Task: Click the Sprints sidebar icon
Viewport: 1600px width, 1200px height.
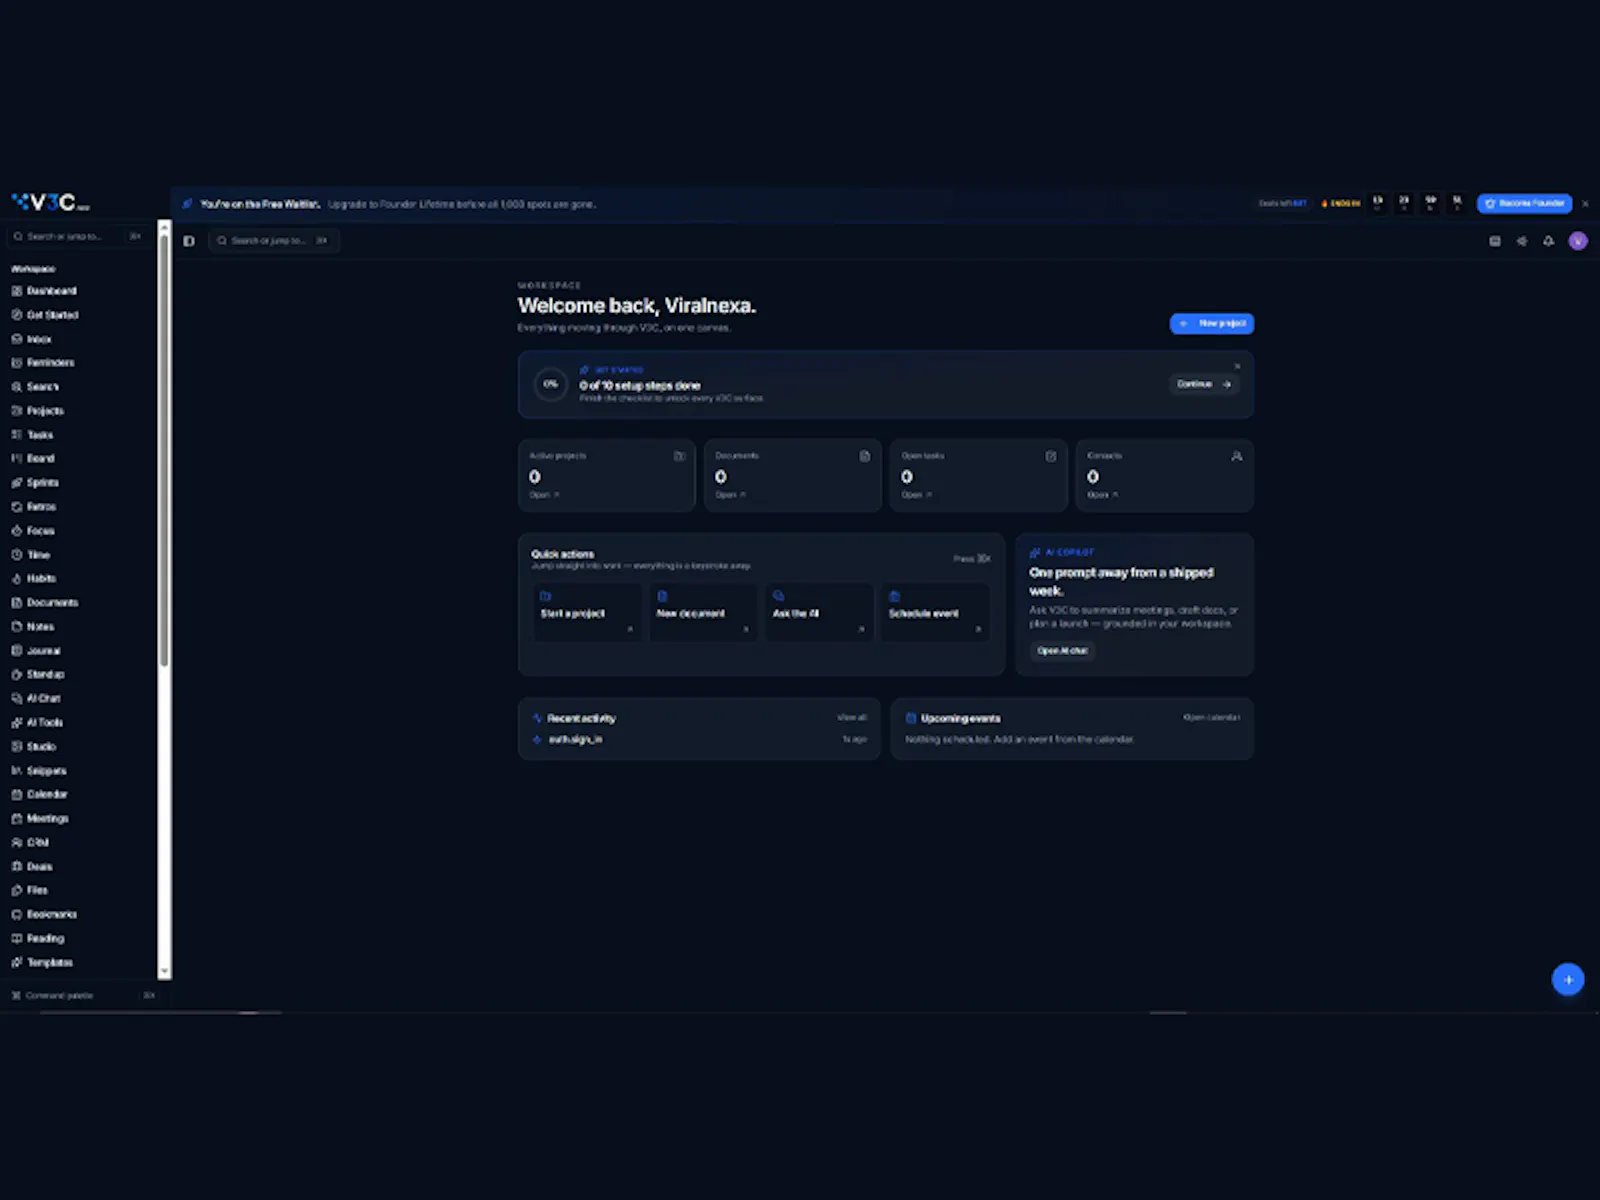Action: (x=16, y=483)
